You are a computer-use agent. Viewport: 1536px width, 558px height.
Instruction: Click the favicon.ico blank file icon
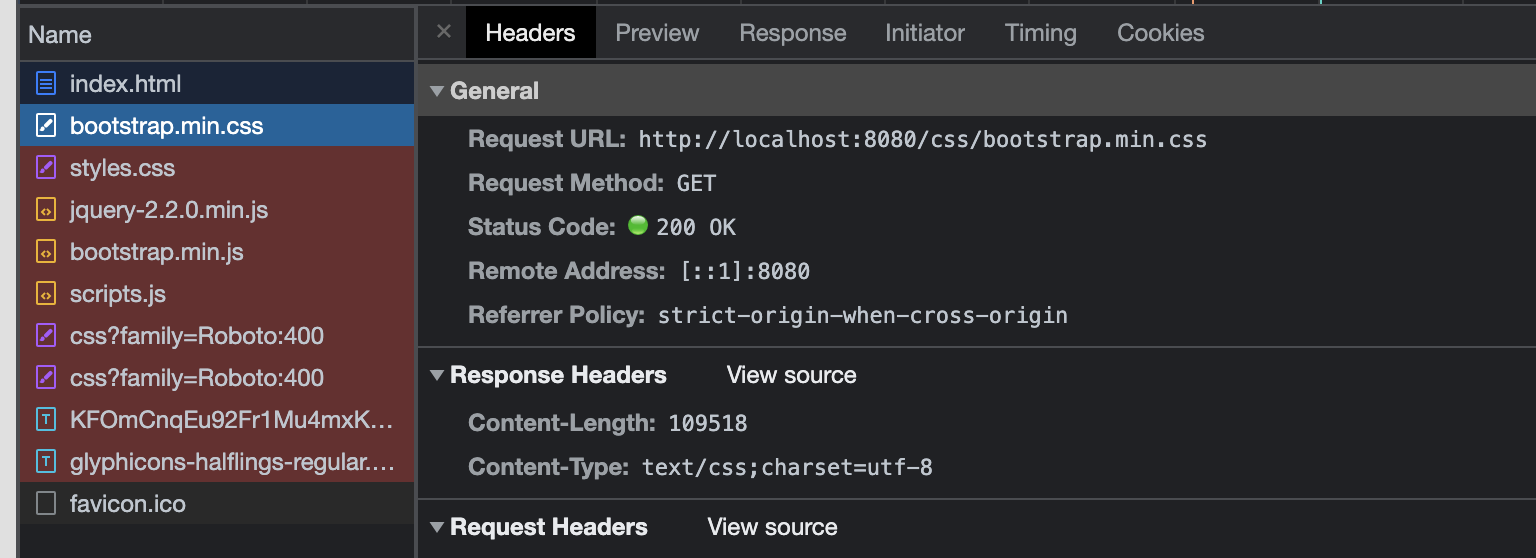point(45,504)
